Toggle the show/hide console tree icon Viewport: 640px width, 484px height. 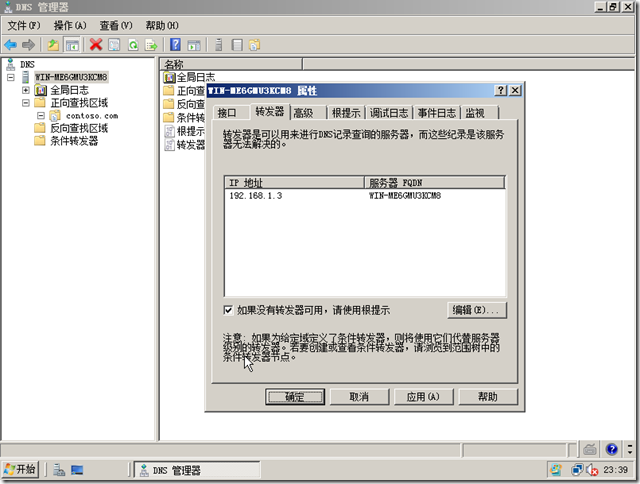[72, 44]
